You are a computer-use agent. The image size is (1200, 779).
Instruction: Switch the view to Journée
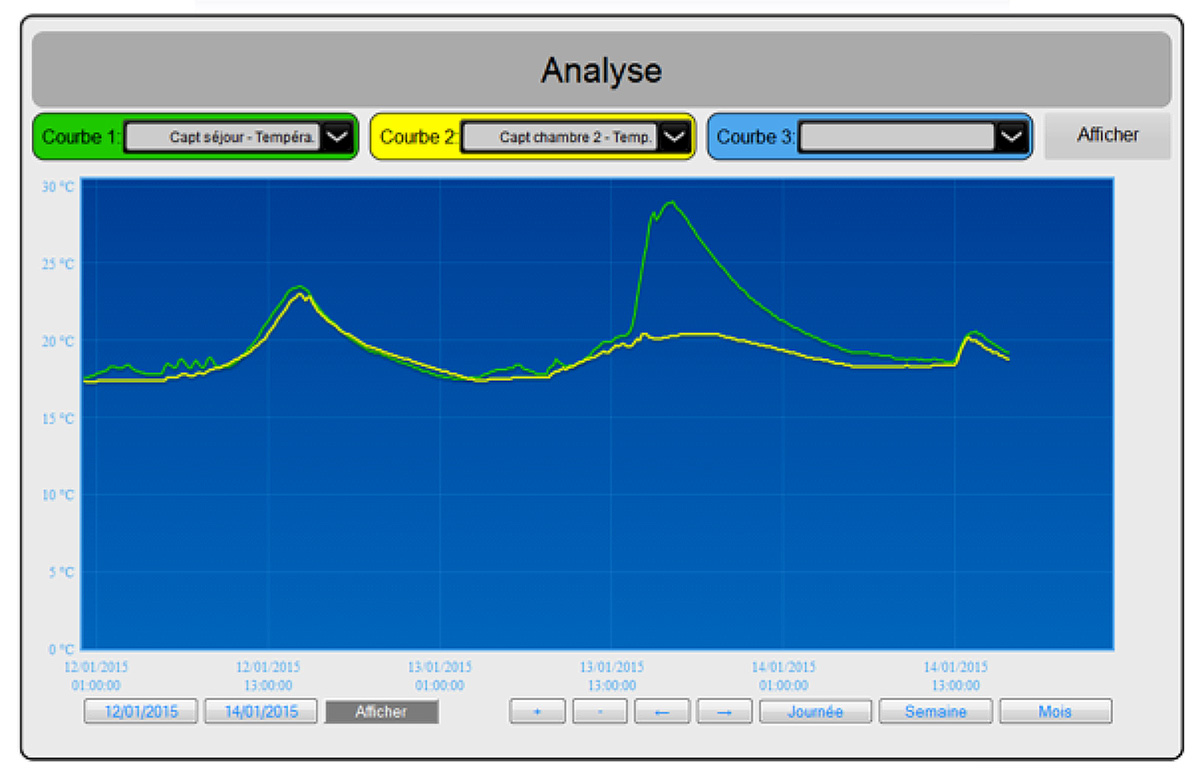[x=815, y=711]
